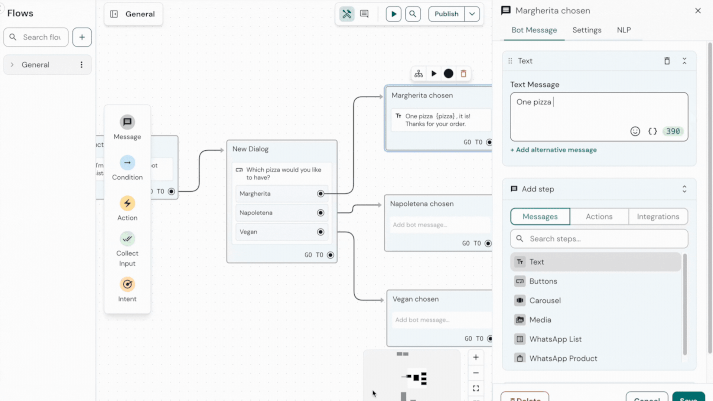Insert variable using curly braces icon

pos(652,131)
